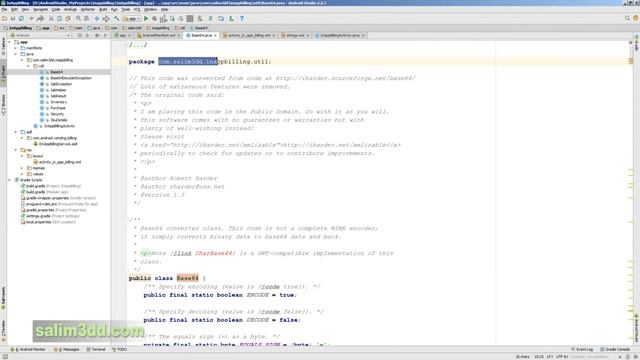Click the Debug bug icon

pyautogui.click(x=155, y=18)
